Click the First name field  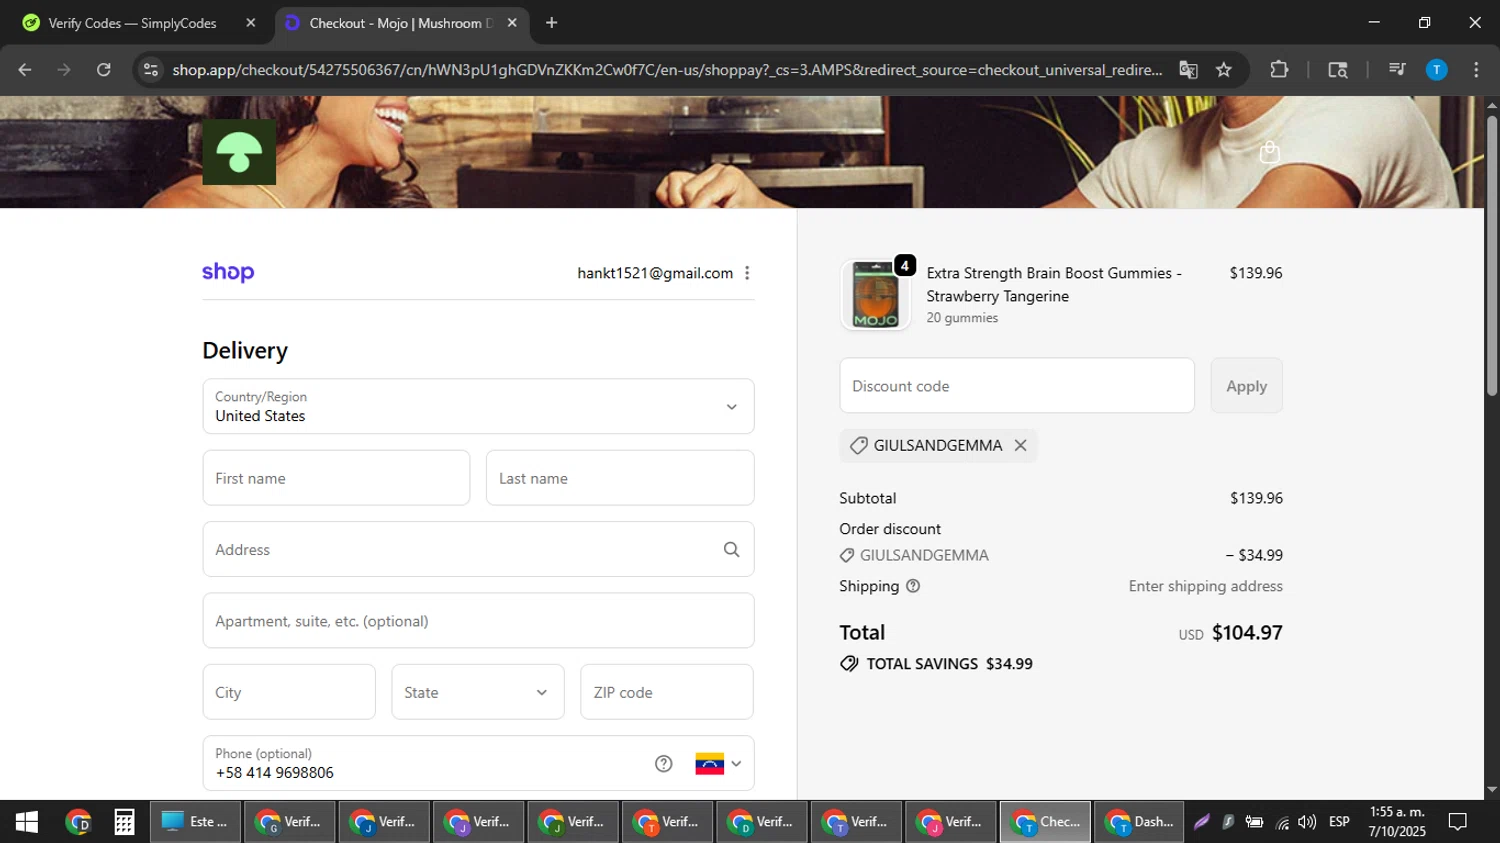click(x=336, y=478)
